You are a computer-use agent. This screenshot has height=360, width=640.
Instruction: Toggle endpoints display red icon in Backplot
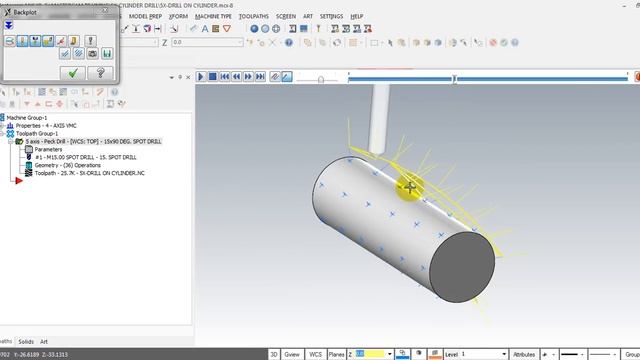click(x=61, y=41)
